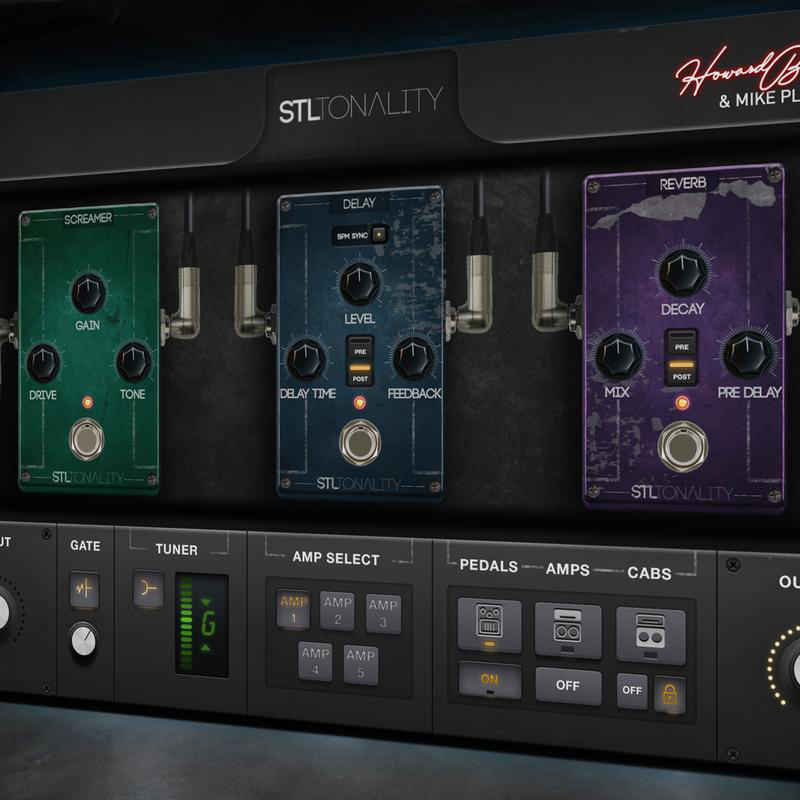Click the Delay Time knob
Viewport: 800px width, 800px height.
coord(306,360)
